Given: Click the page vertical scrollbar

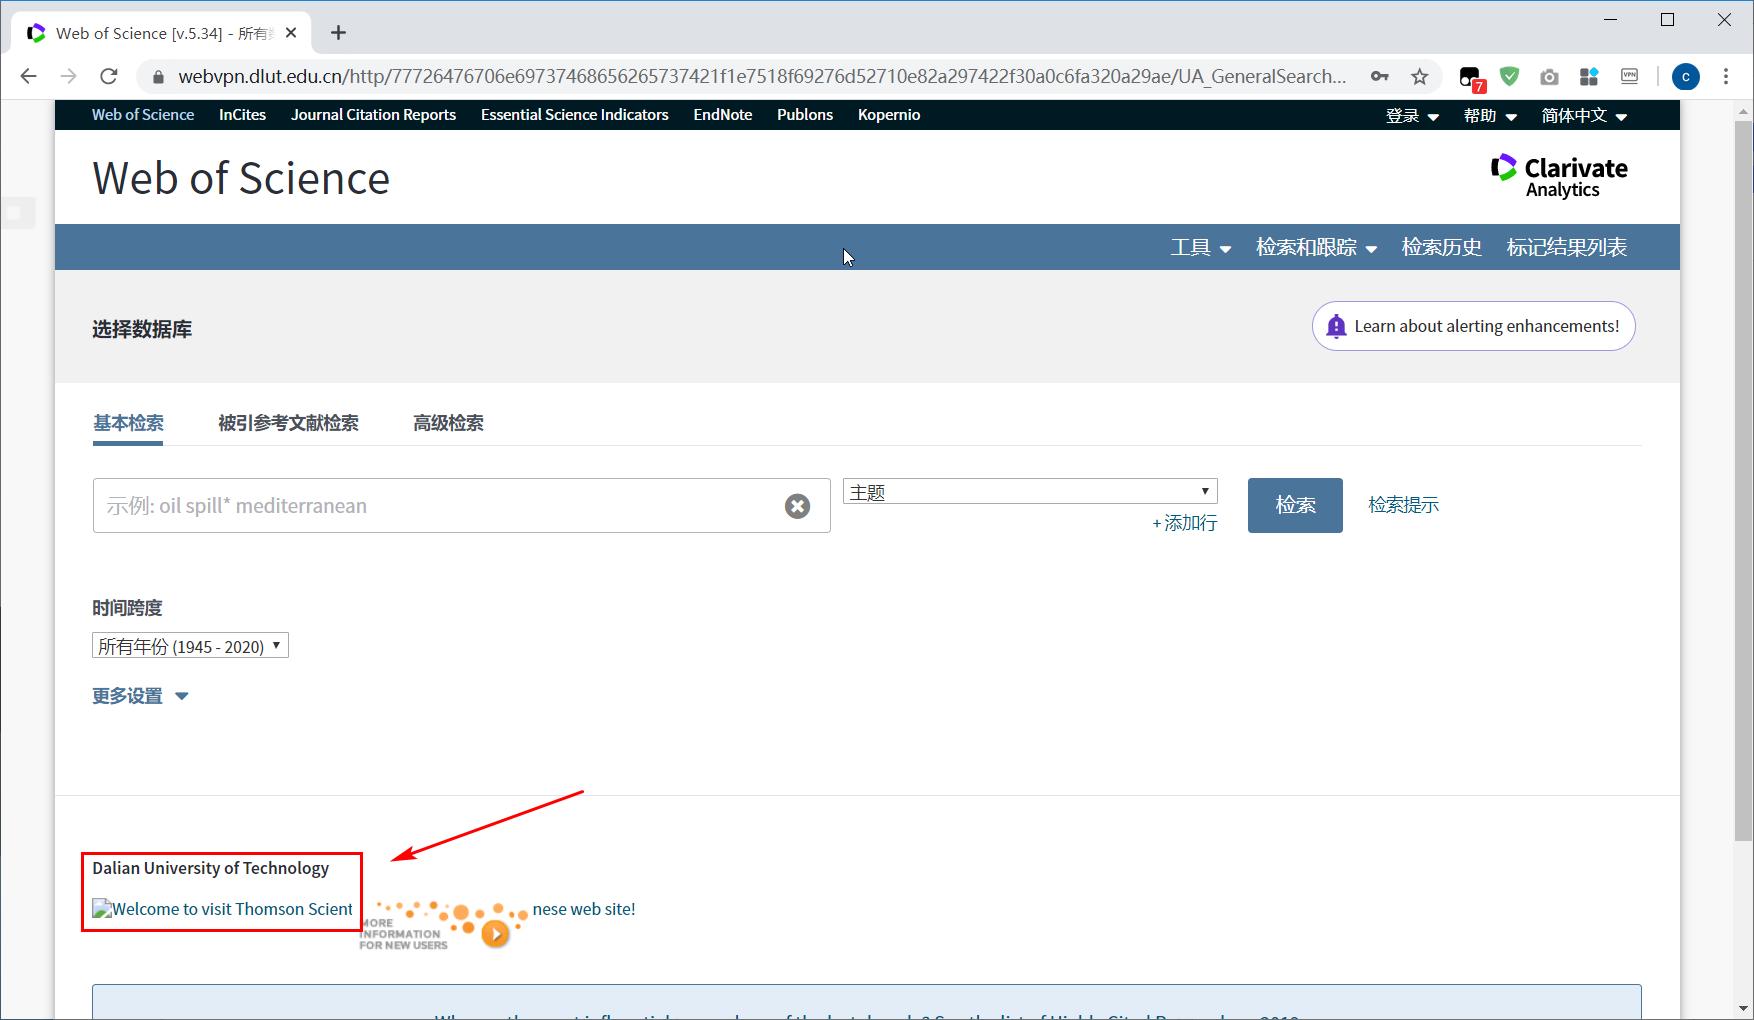Looking at the screenshot, I should tap(1744, 480).
